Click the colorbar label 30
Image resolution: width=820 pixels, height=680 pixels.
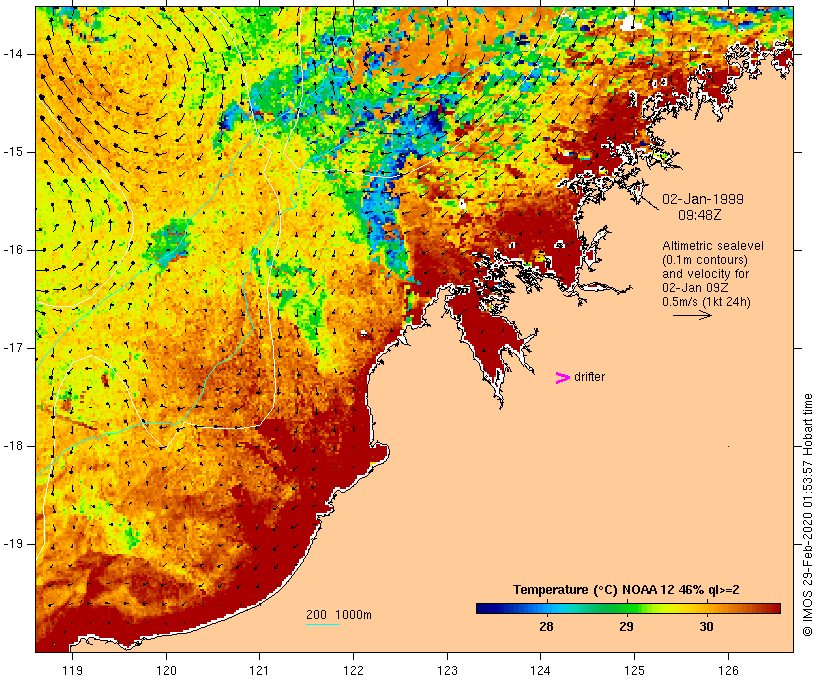pyautogui.click(x=706, y=626)
